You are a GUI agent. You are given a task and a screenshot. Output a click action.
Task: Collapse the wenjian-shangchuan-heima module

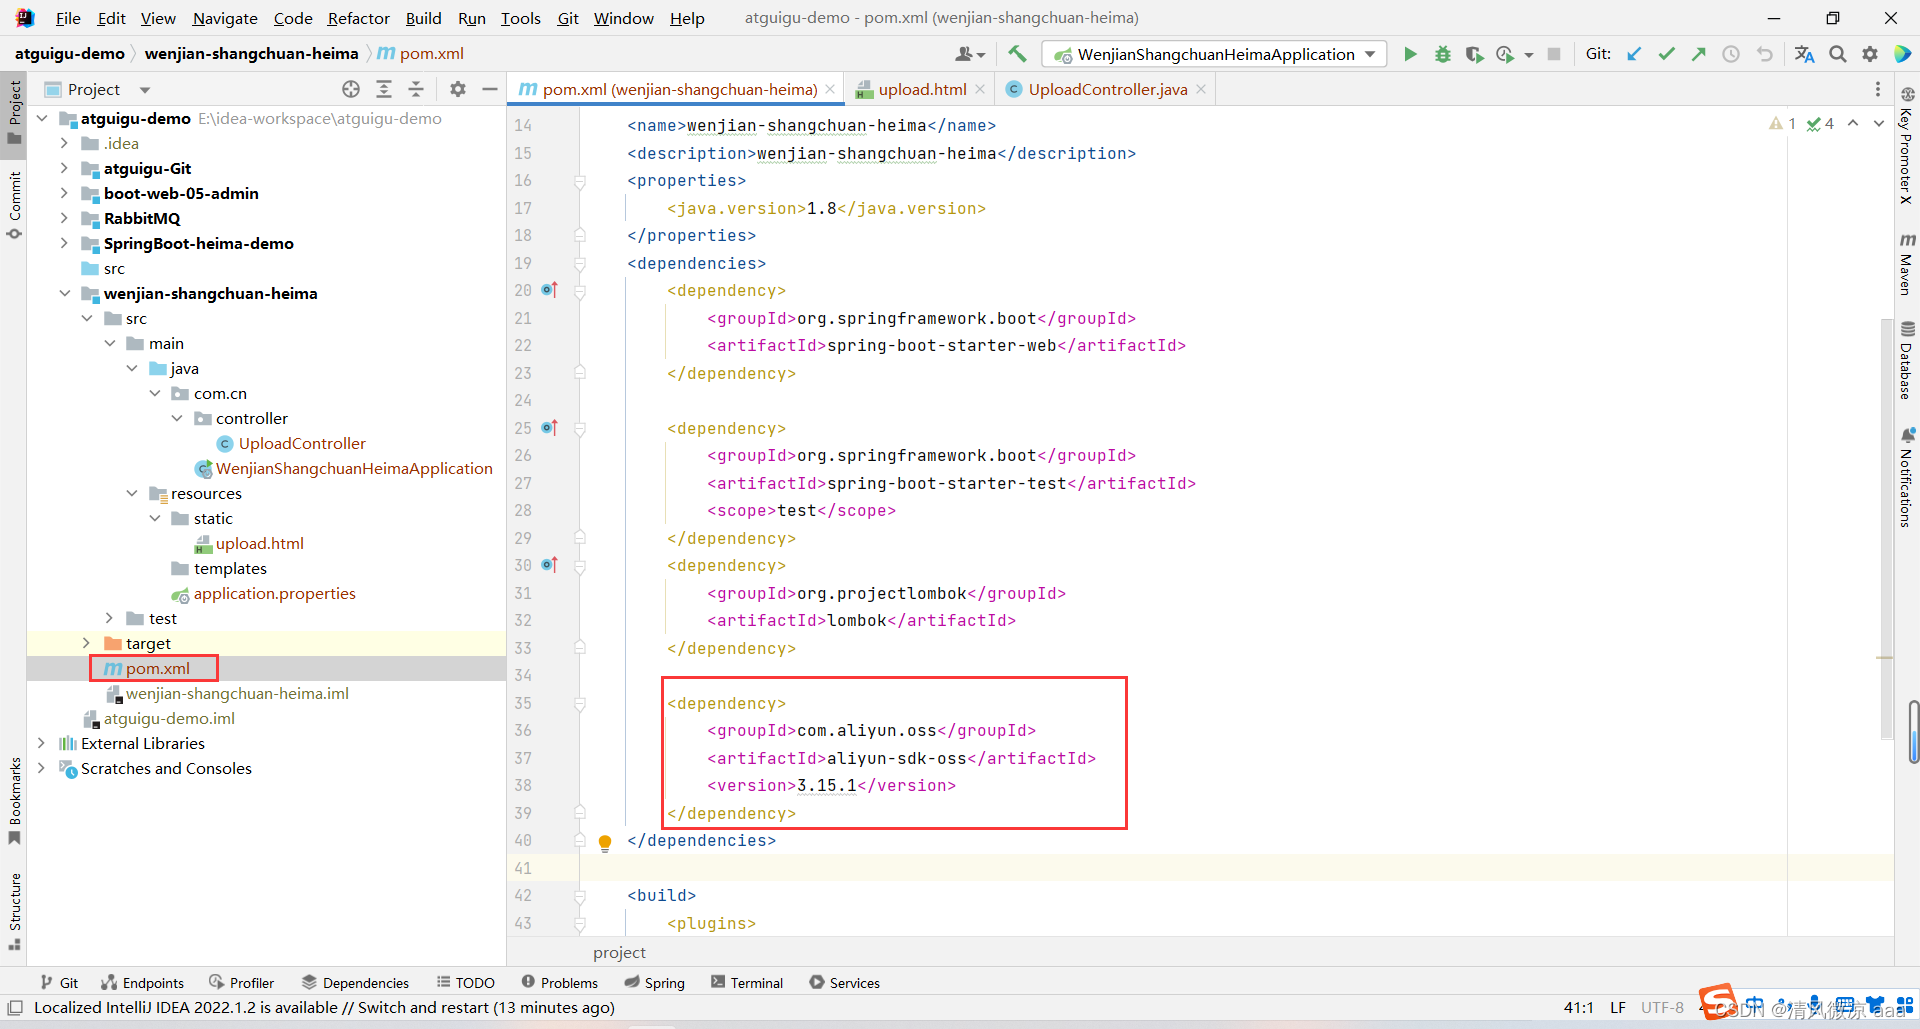pyautogui.click(x=64, y=293)
